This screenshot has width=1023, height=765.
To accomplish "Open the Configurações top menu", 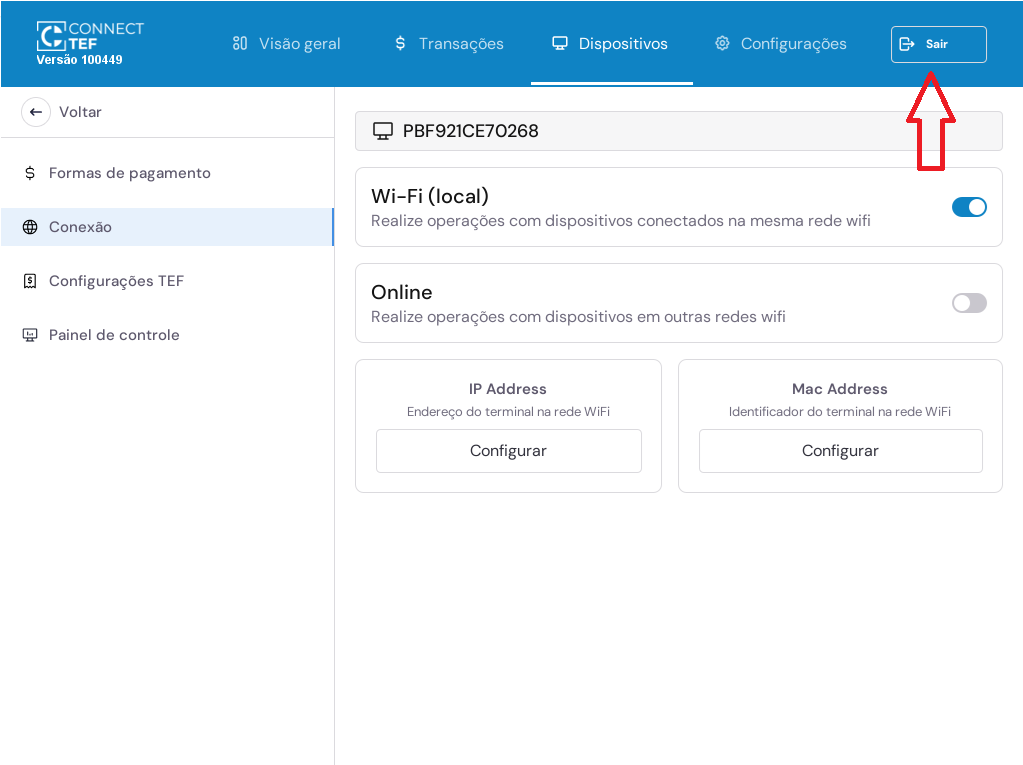I will coord(793,43).
